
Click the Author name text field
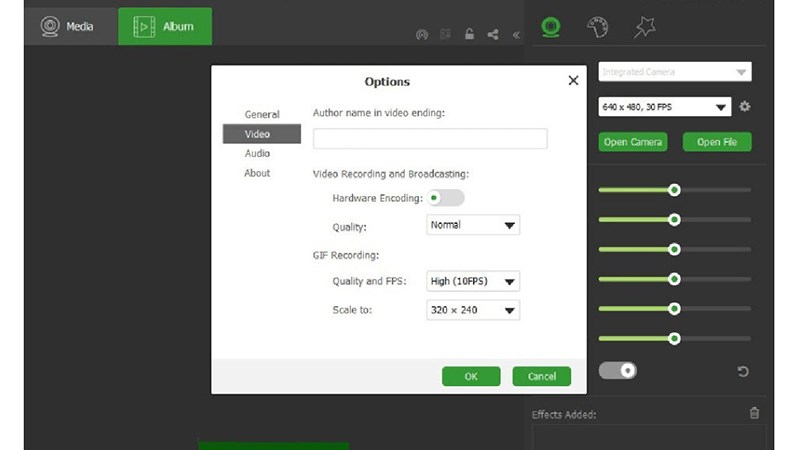(430, 139)
